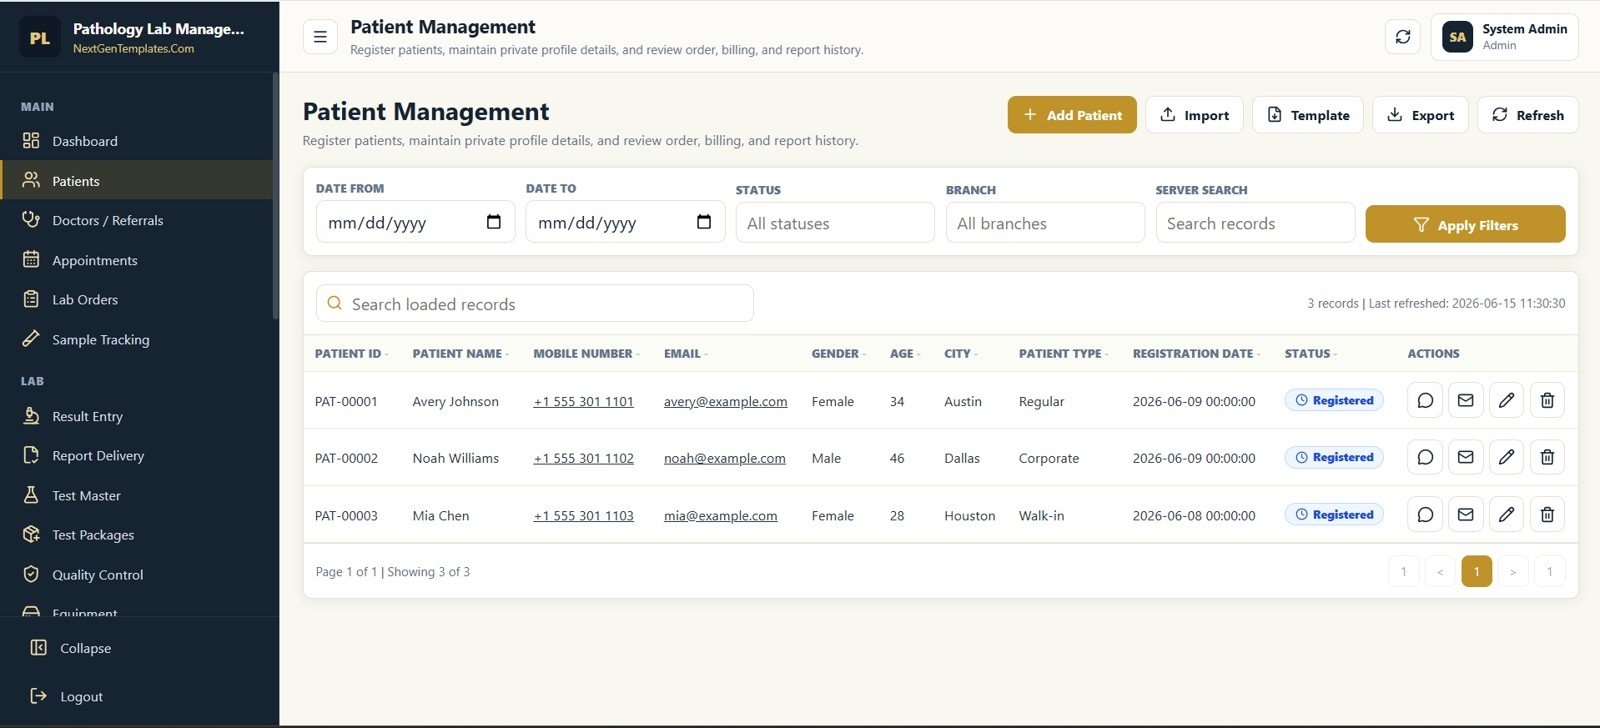Sort by Registration Date column
Viewport: 1600px width, 728px height.
(x=1196, y=354)
